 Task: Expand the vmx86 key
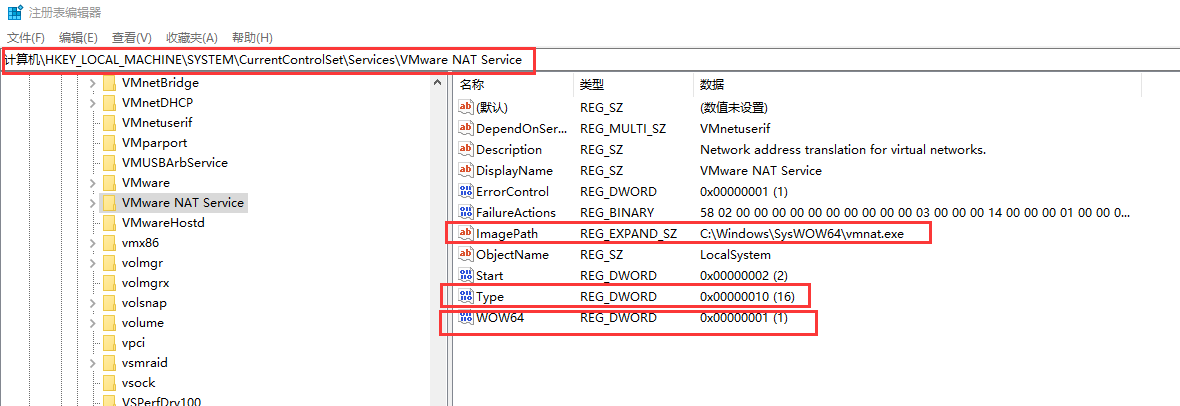coord(92,243)
